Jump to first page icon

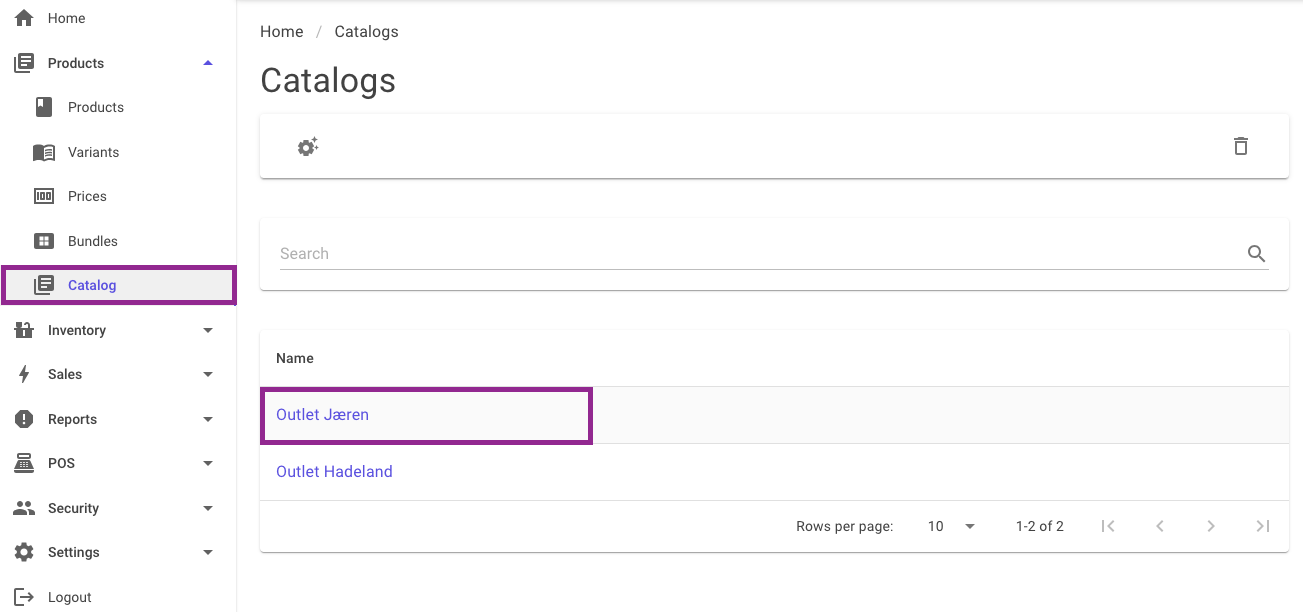coord(1107,526)
